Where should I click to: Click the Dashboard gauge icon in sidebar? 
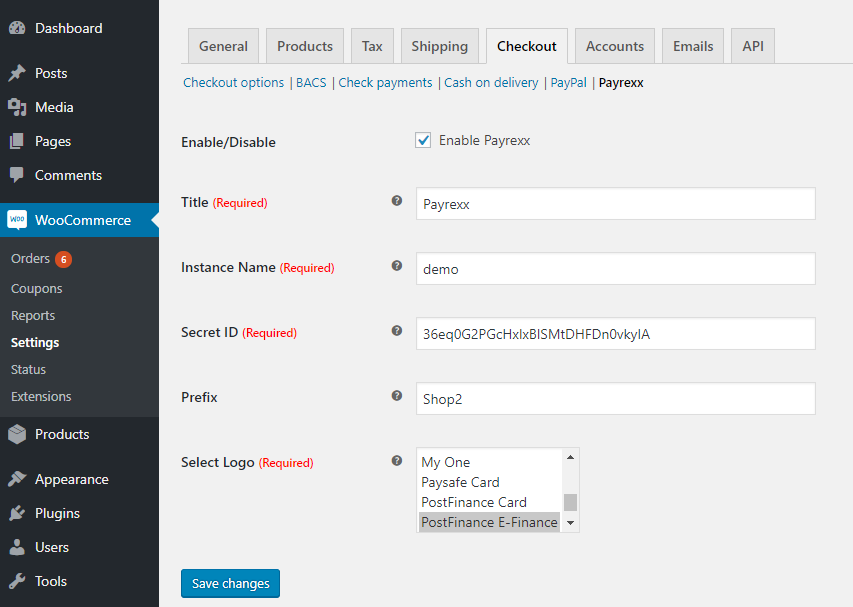coord(17,28)
